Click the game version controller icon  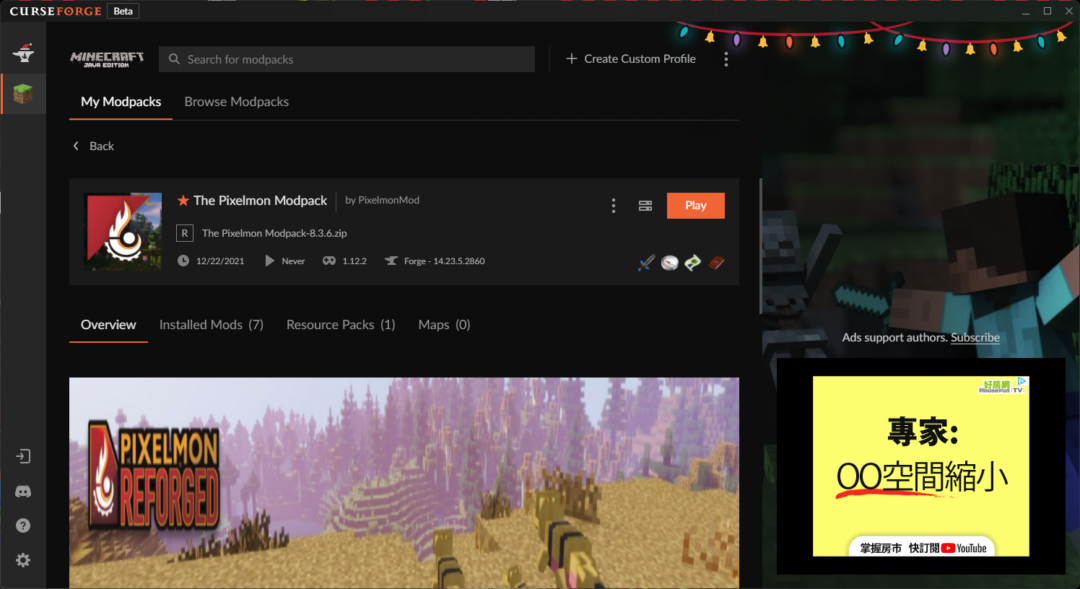pos(329,261)
